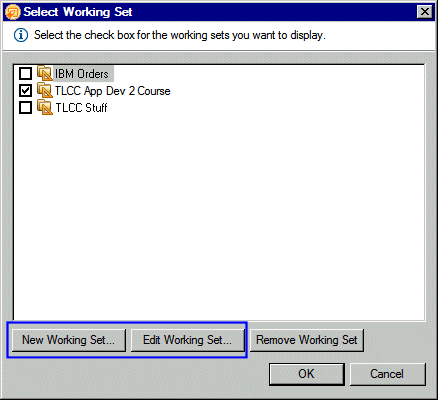The height and width of the screenshot is (400, 438).
Task: Confirm selection with OK button
Action: [307, 374]
